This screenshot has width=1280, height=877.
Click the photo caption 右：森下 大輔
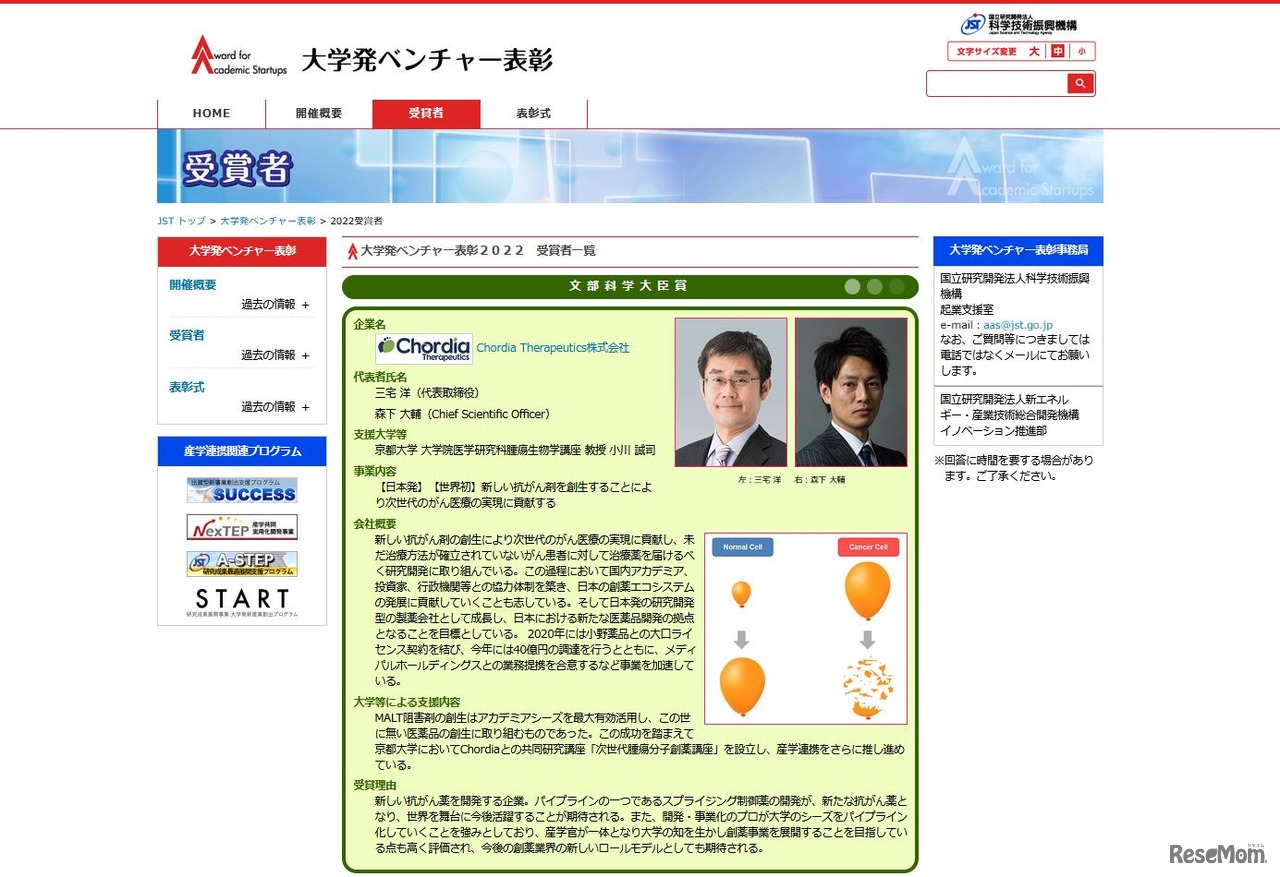[x=820, y=480]
